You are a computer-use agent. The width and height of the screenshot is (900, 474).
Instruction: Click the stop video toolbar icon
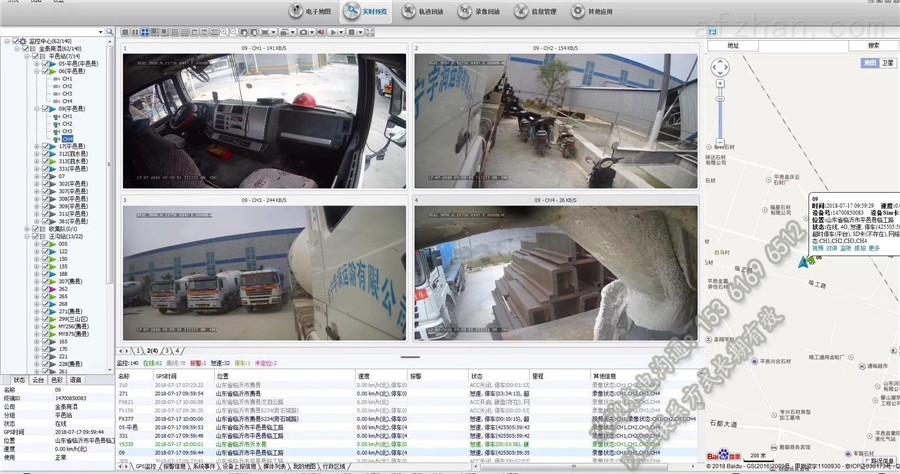351,32
